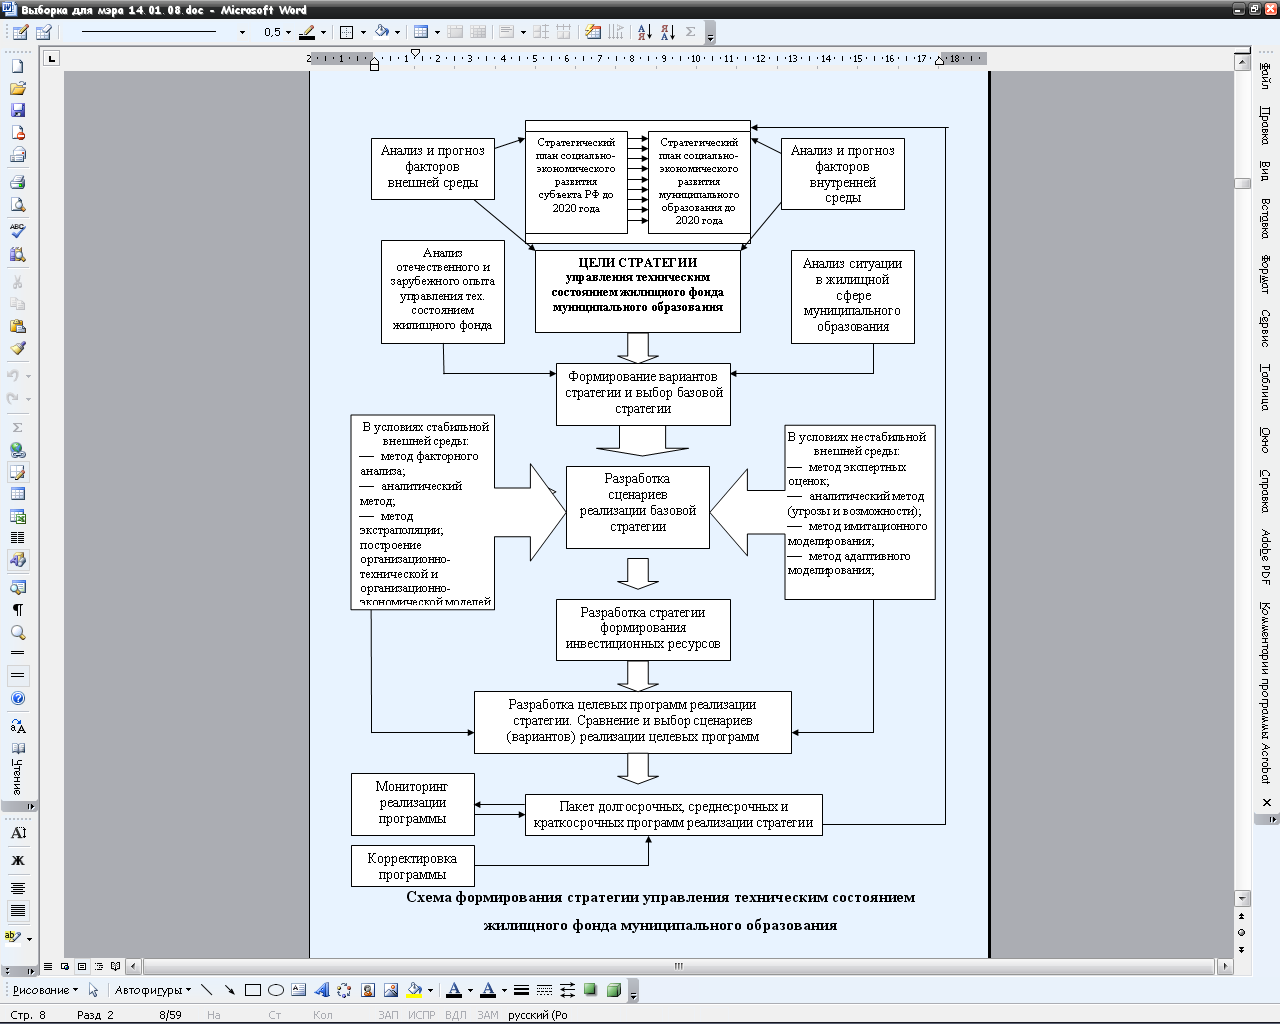Click the Open folder icon
Screen dimensions: 1280x1024
click(17, 88)
